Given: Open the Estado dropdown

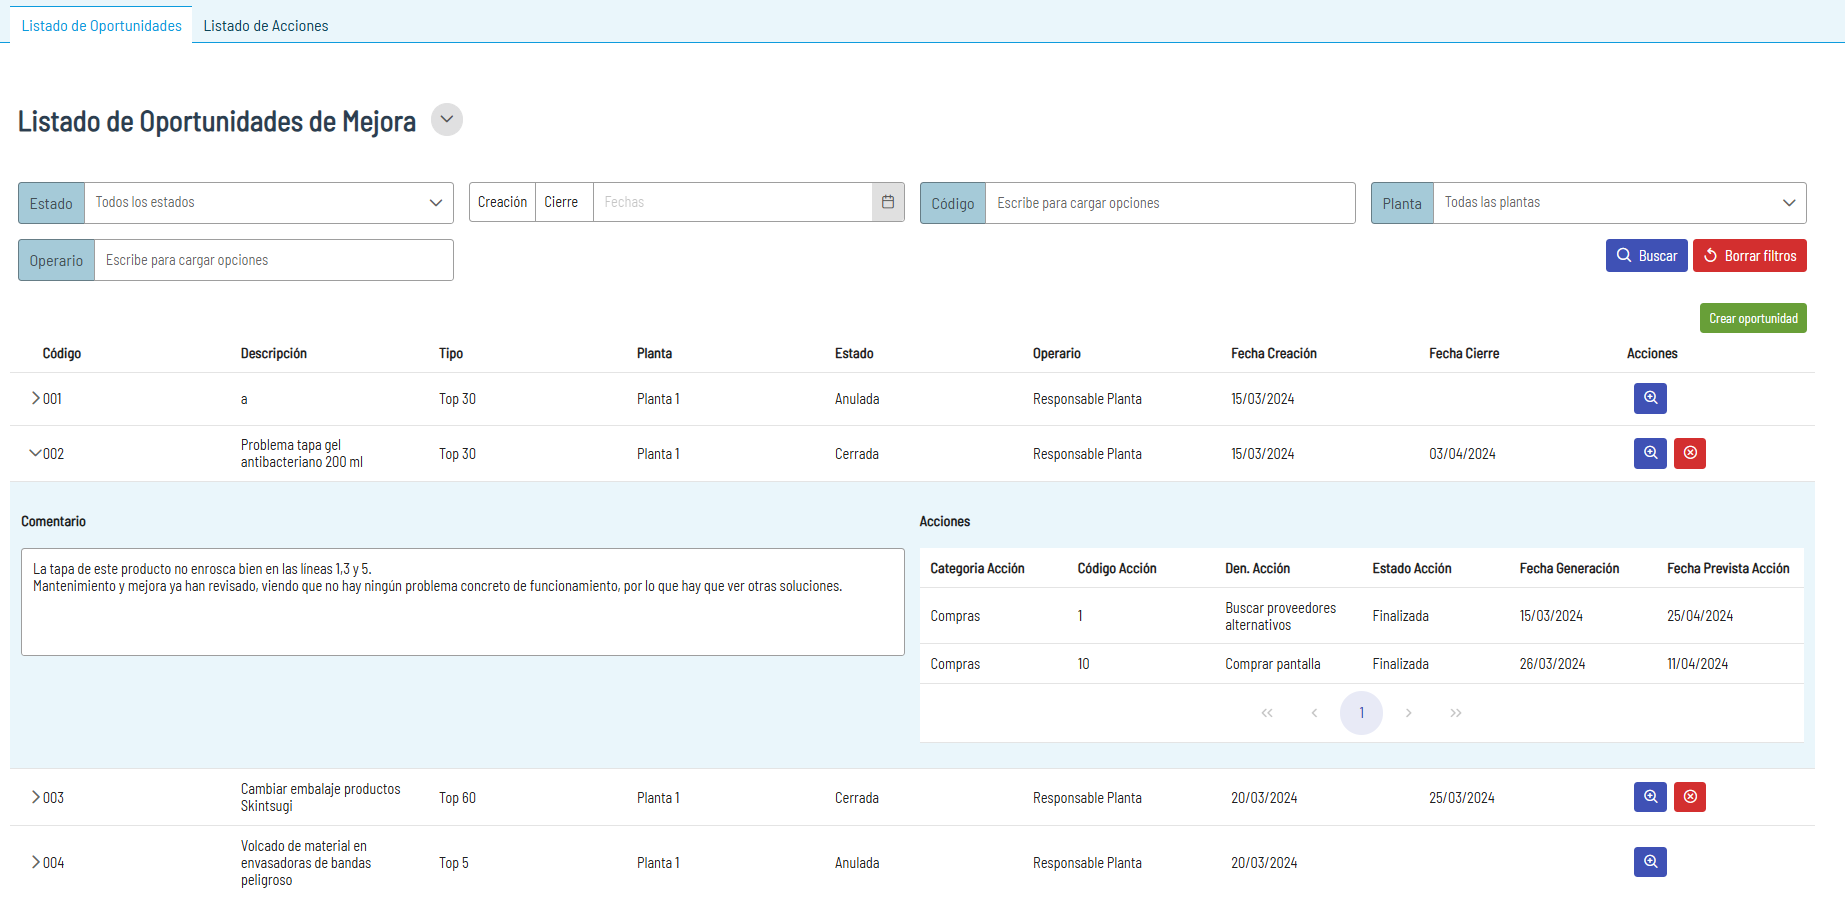Looking at the screenshot, I should pos(268,202).
